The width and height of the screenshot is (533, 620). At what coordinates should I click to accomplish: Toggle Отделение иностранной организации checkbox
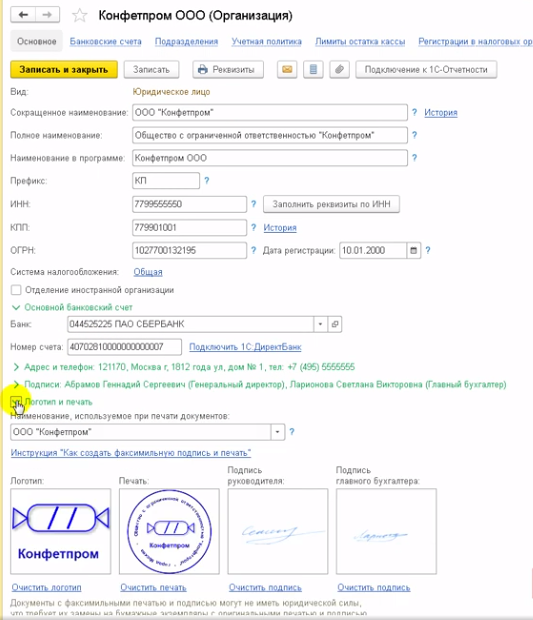pos(16,290)
